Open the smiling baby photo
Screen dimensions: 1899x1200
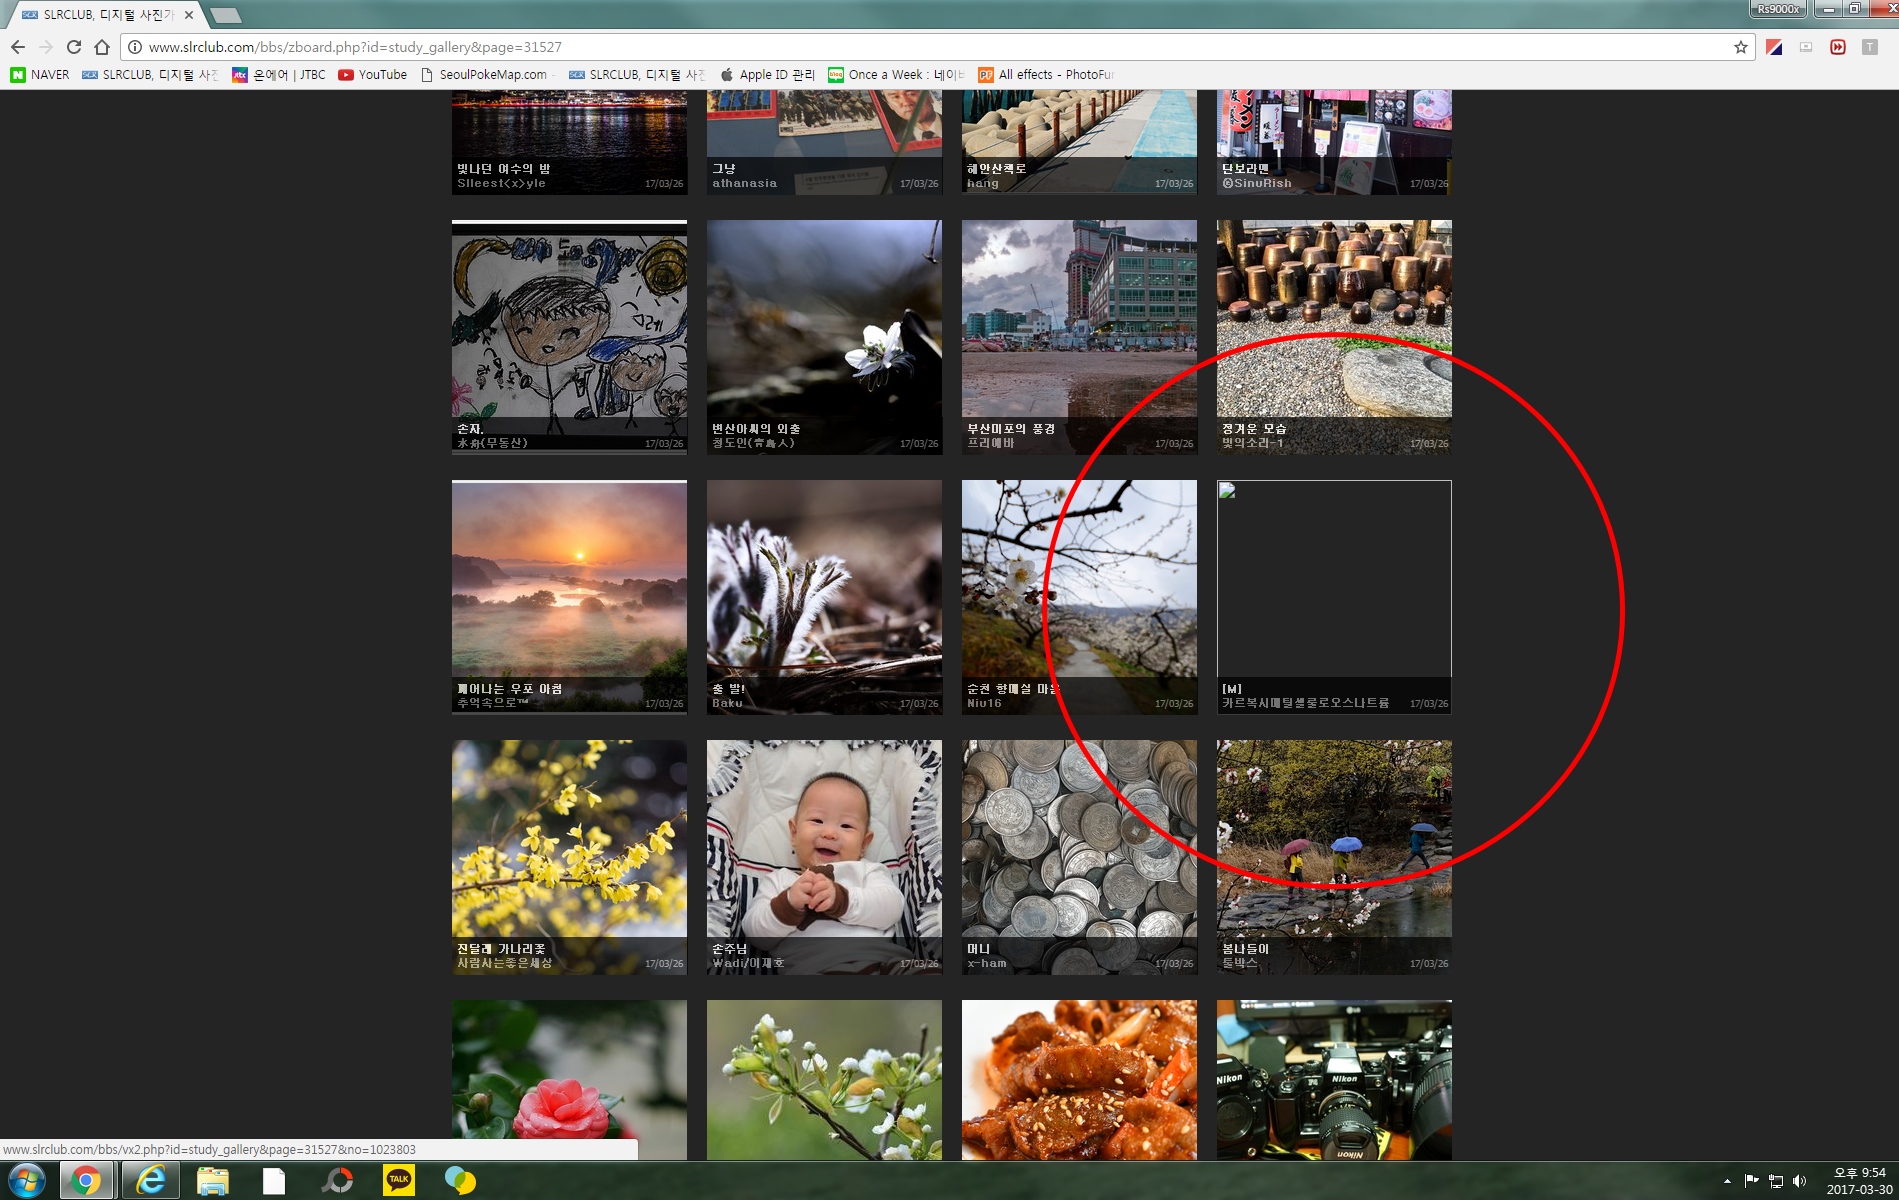824,857
